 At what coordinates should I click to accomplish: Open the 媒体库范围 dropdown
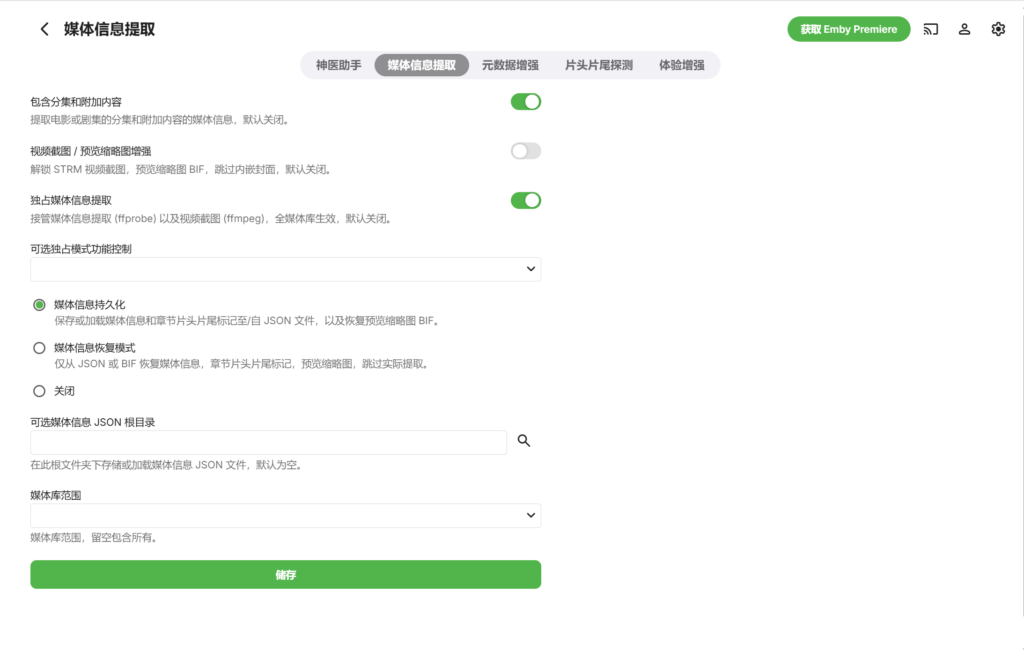point(285,515)
